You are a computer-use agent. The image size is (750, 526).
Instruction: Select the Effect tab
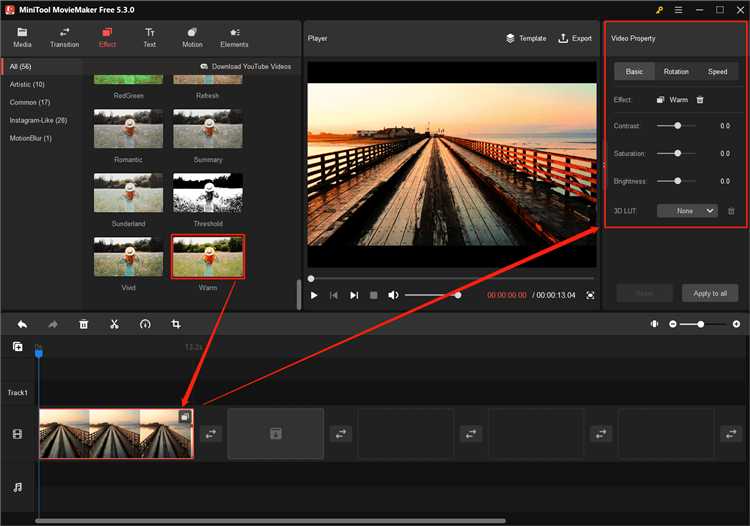107,38
